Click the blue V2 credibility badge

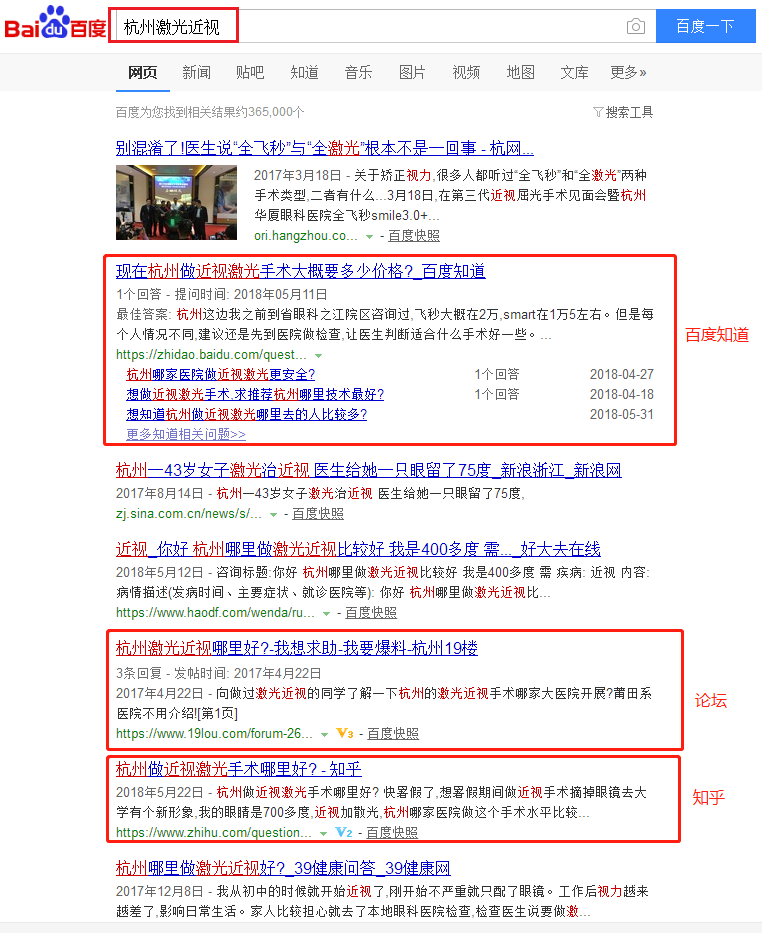click(x=344, y=832)
